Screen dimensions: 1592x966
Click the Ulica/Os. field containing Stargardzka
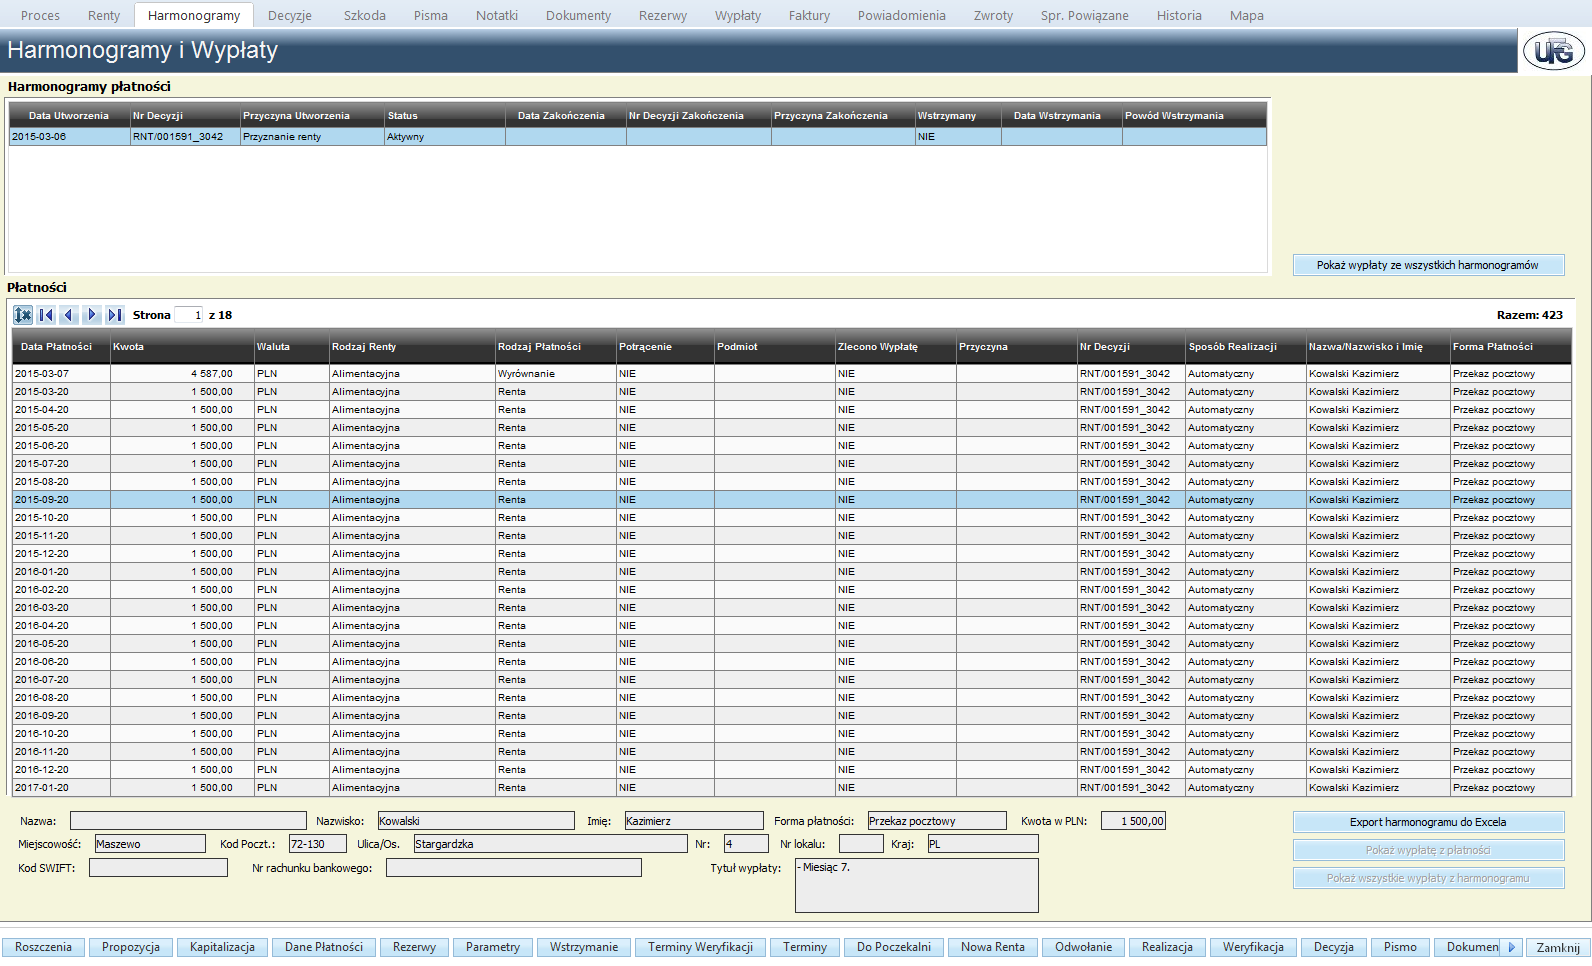(x=551, y=844)
